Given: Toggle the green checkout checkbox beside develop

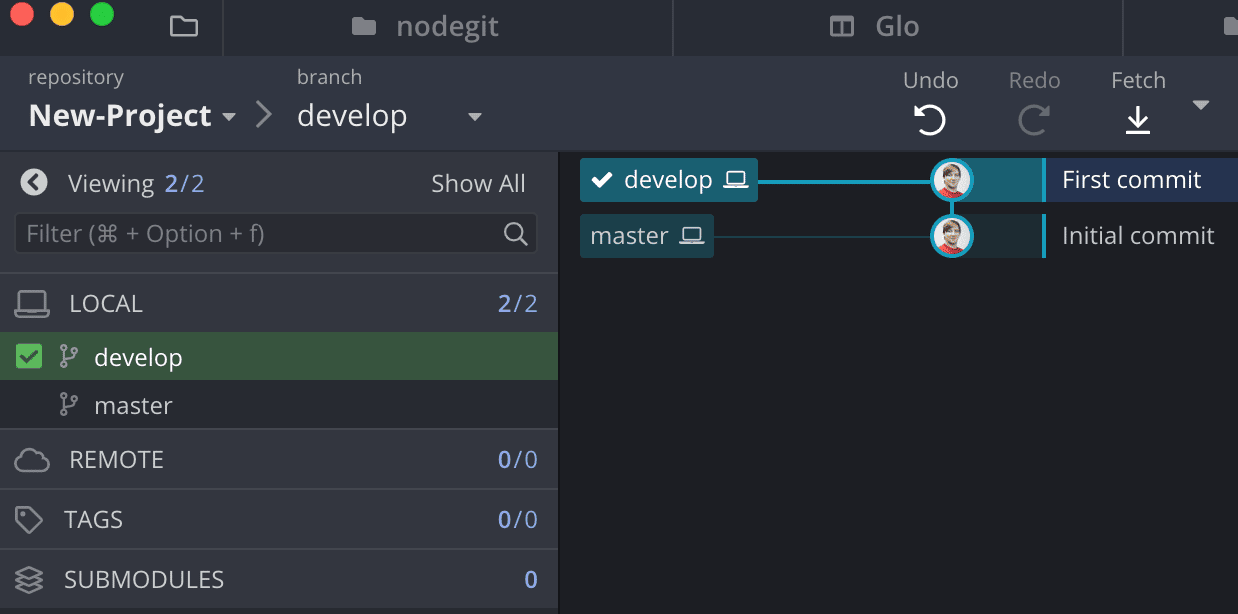Looking at the screenshot, I should pos(28,356).
